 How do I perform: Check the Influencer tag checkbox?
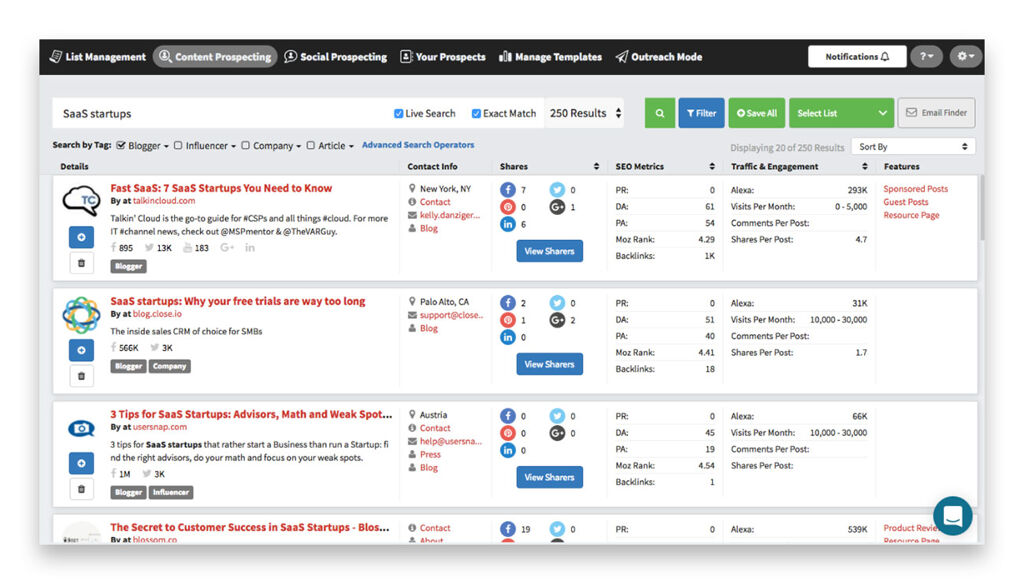click(x=178, y=146)
